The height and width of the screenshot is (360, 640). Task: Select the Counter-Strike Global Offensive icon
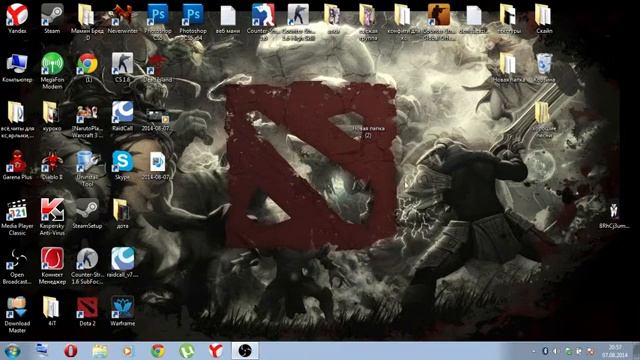[439, 21]
